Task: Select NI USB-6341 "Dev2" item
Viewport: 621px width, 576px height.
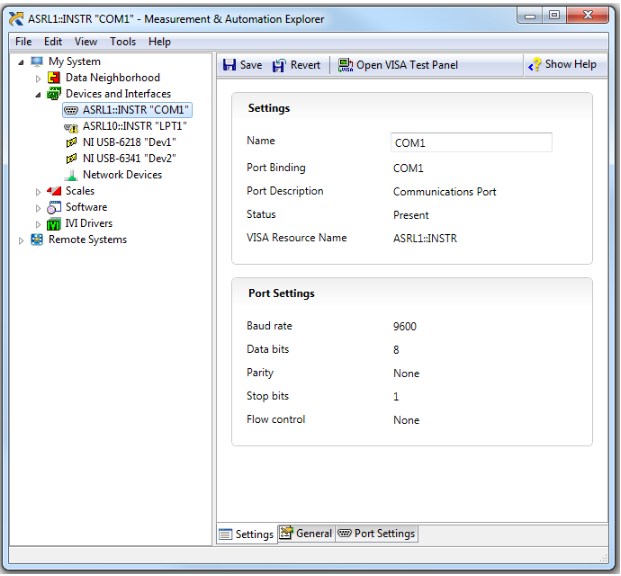Action: [x=129, y=159]
